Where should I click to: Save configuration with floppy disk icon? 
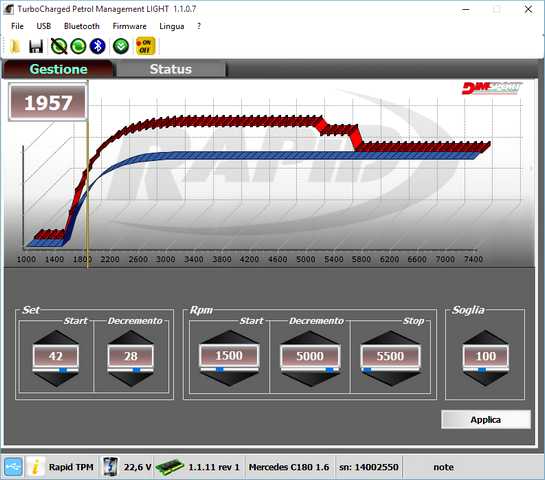[x=36, y=46]
